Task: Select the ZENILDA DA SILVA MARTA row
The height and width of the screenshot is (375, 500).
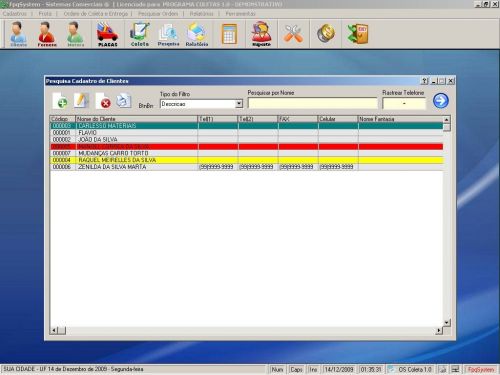Action: click(246, 167)
